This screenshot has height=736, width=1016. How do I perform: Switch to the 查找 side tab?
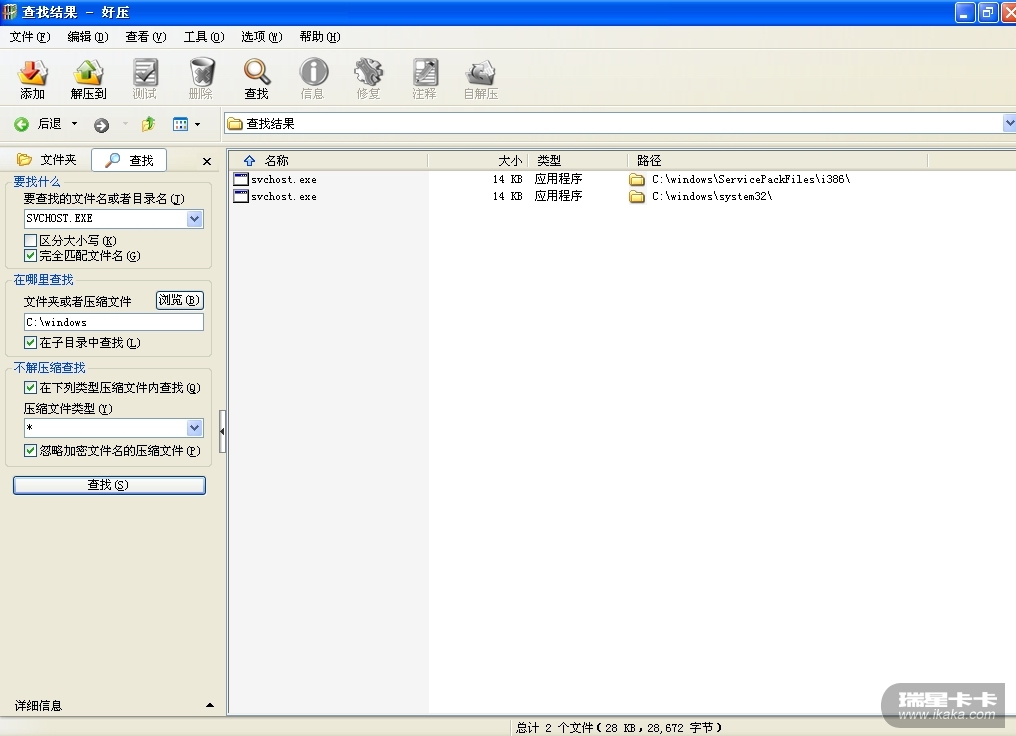click(x=129, y=160)
